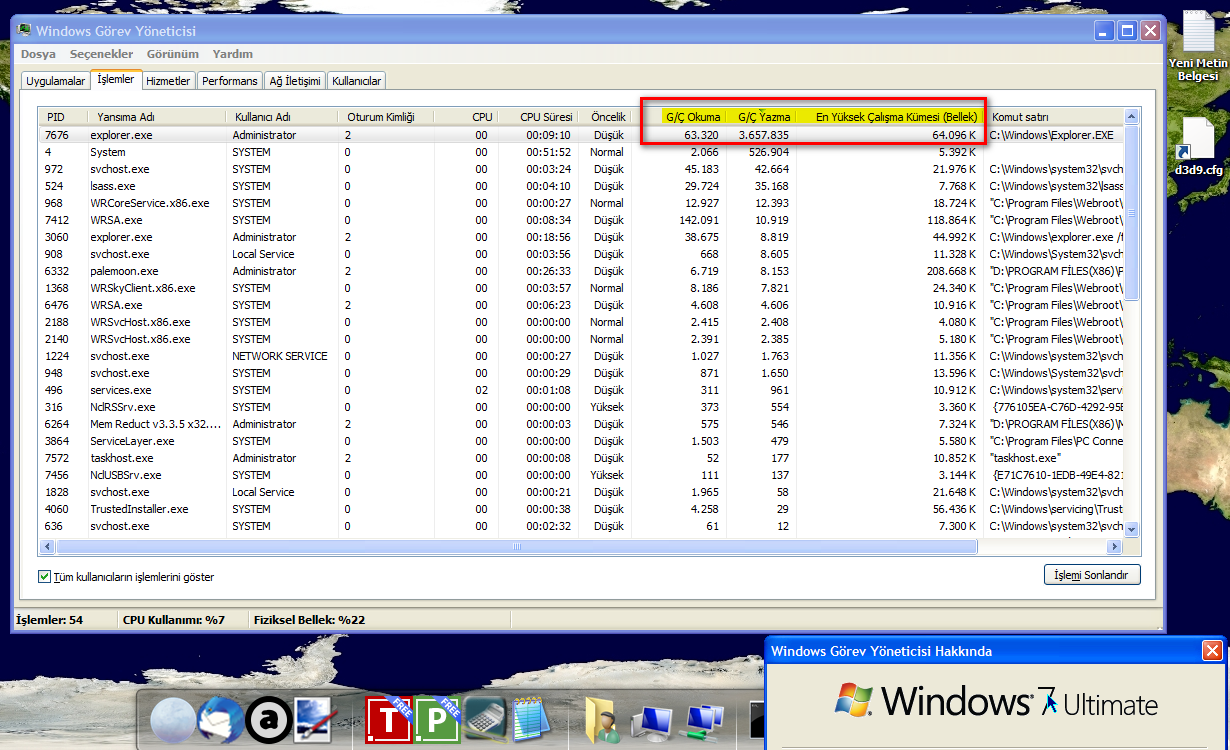
Task: Select the ServiceLayer.exe process row
Action: (582, 441)
